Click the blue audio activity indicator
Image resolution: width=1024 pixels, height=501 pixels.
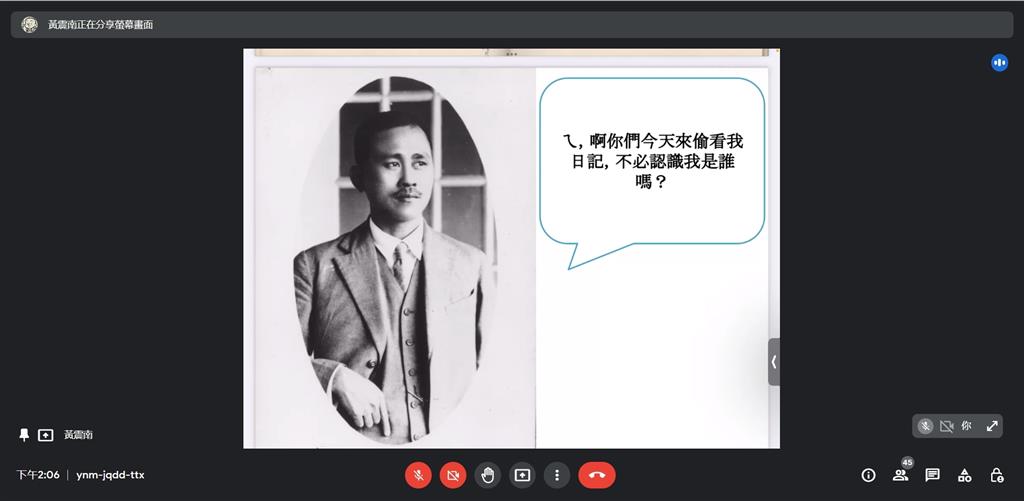pos(999,63)
